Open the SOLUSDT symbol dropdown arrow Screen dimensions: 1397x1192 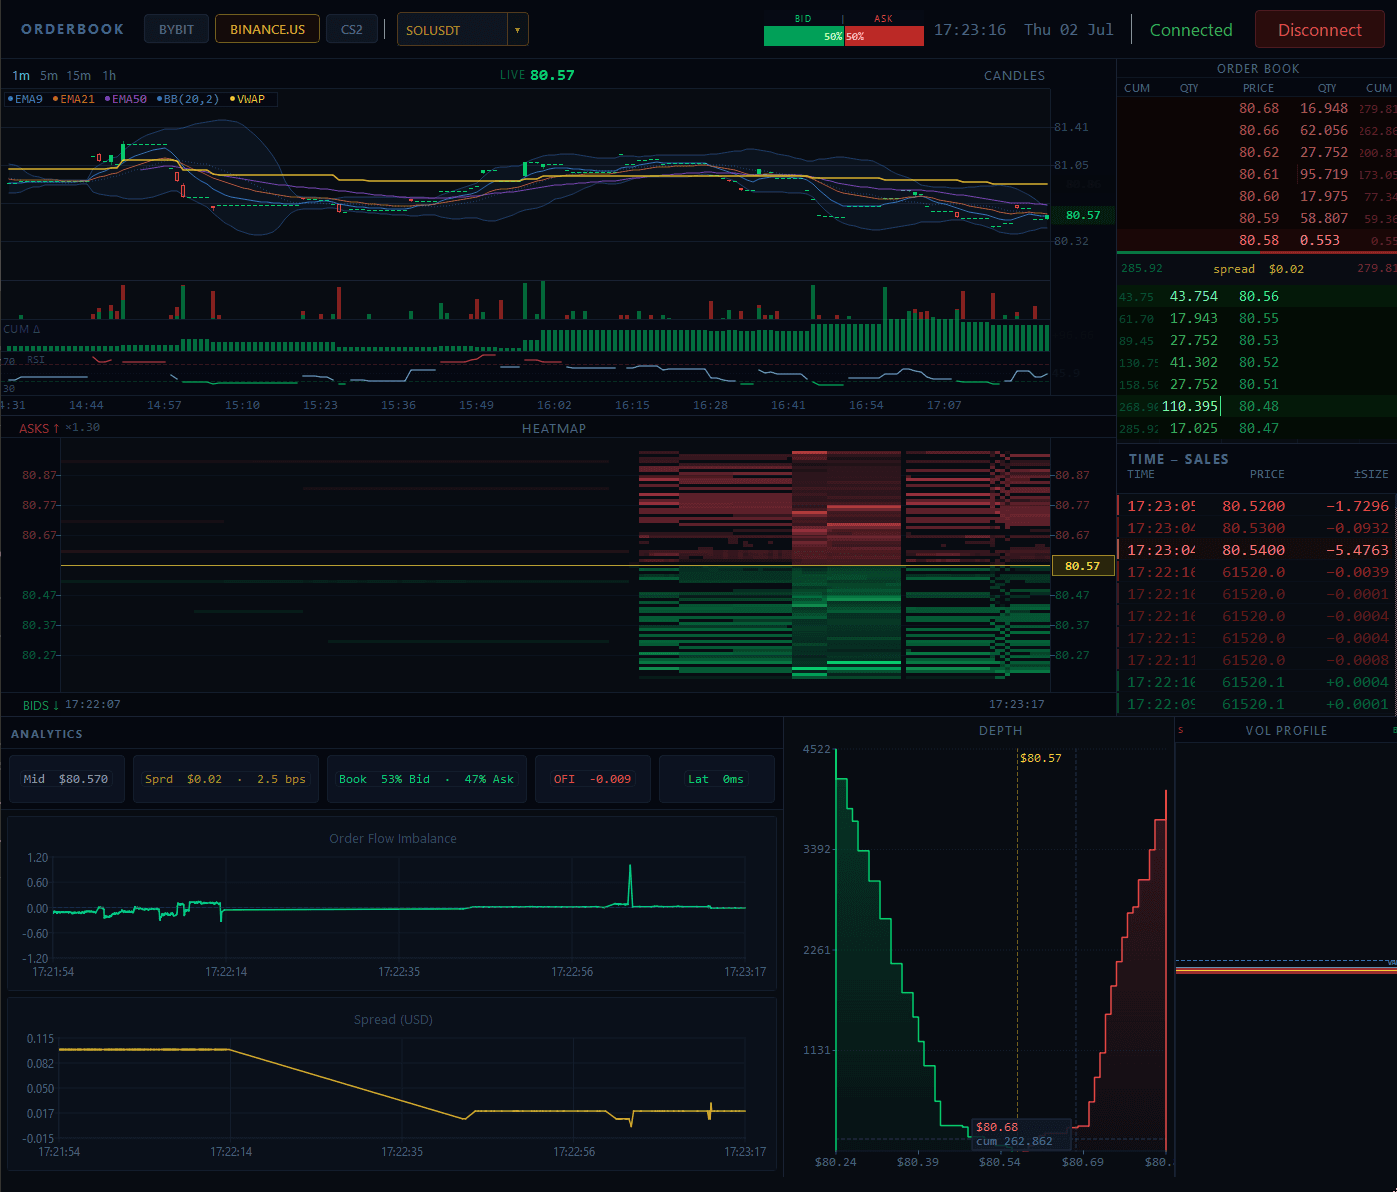click(517, 30)
